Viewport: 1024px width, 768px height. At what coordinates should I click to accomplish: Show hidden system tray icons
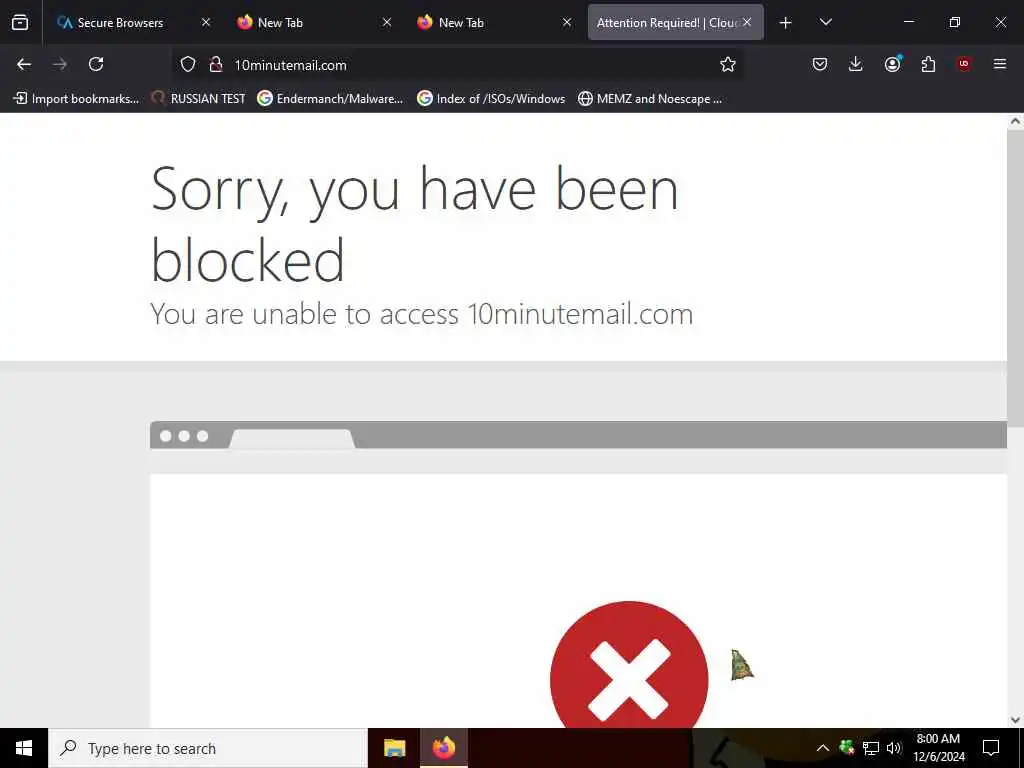tap(823, 748)
